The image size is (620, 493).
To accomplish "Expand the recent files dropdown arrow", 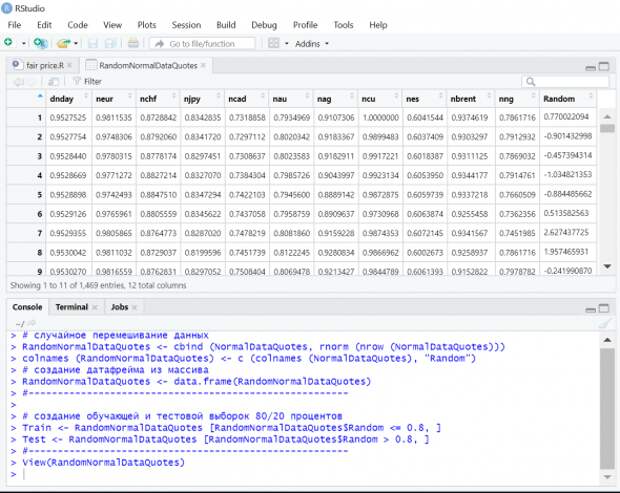I will pos(76,43).
